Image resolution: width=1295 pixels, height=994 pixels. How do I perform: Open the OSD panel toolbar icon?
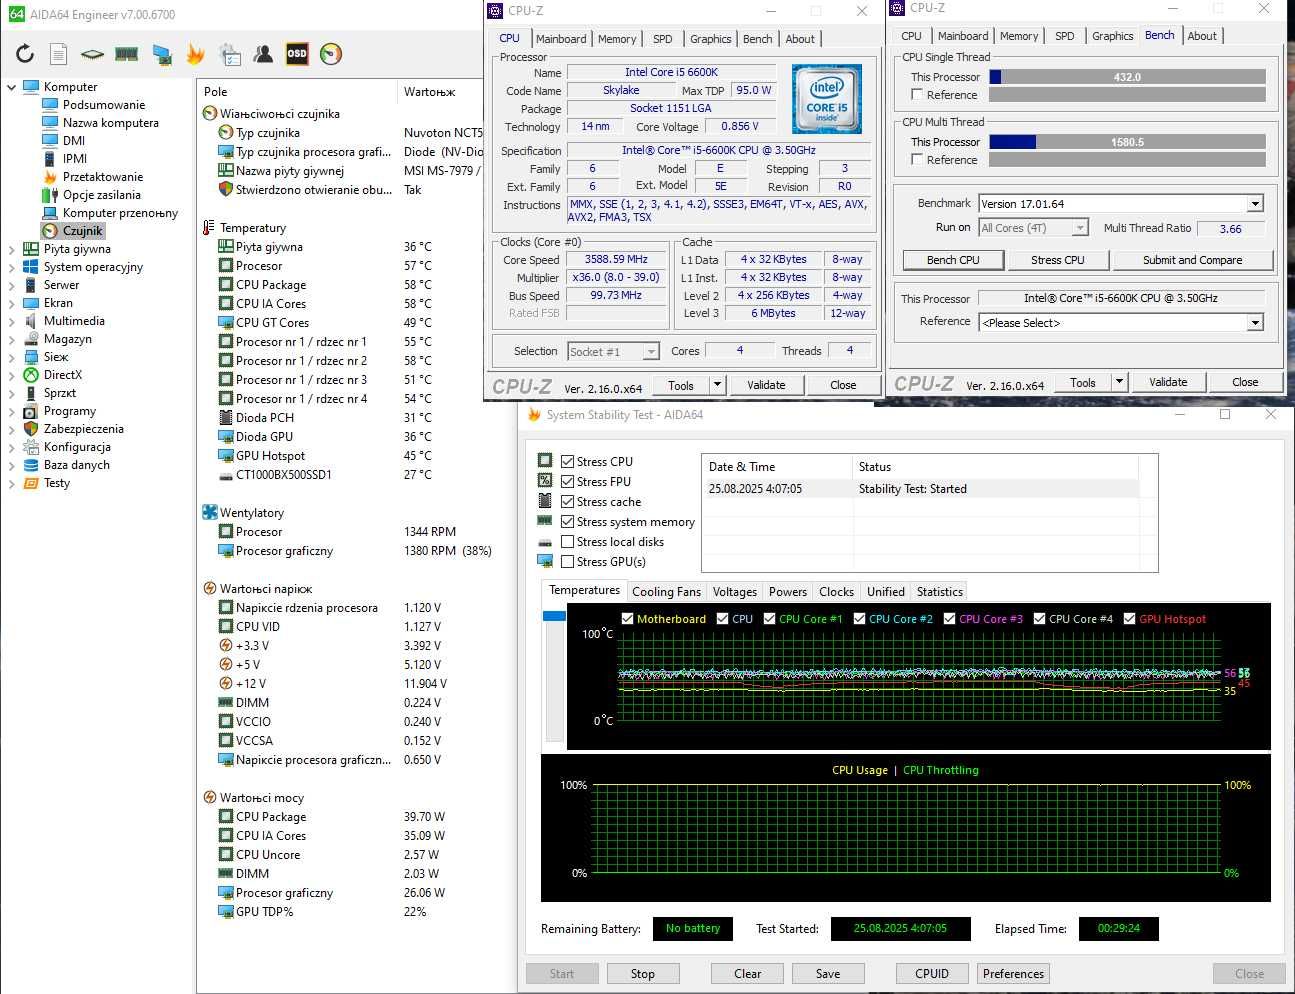point(297,54)
